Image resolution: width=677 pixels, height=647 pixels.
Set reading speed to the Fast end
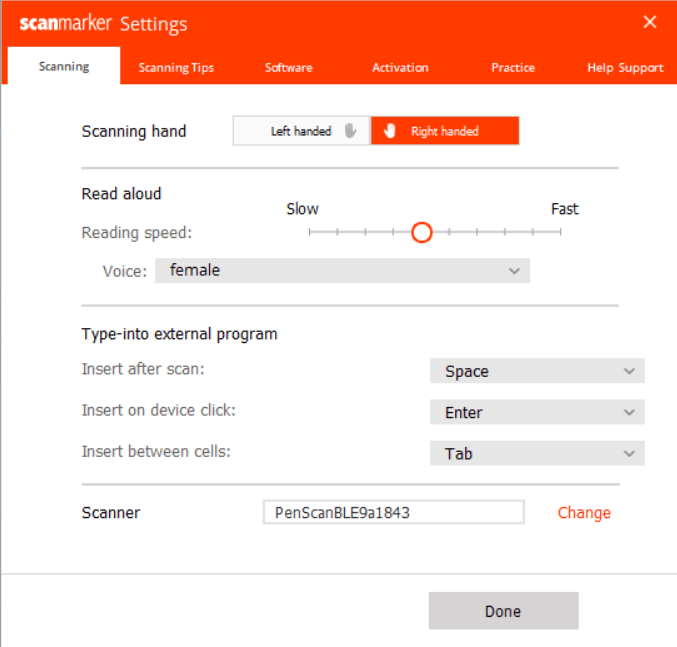[x=560, y=232]
